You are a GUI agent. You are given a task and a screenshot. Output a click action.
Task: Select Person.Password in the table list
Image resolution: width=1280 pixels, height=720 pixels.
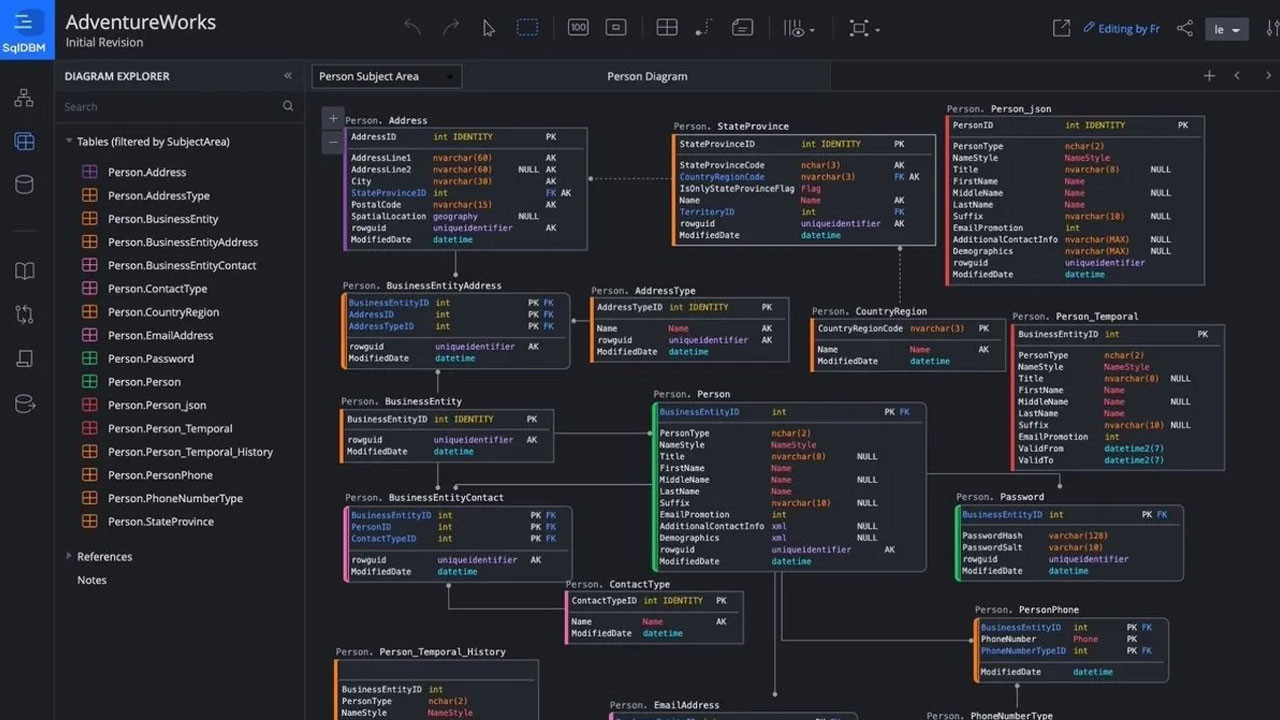[151, 359]
